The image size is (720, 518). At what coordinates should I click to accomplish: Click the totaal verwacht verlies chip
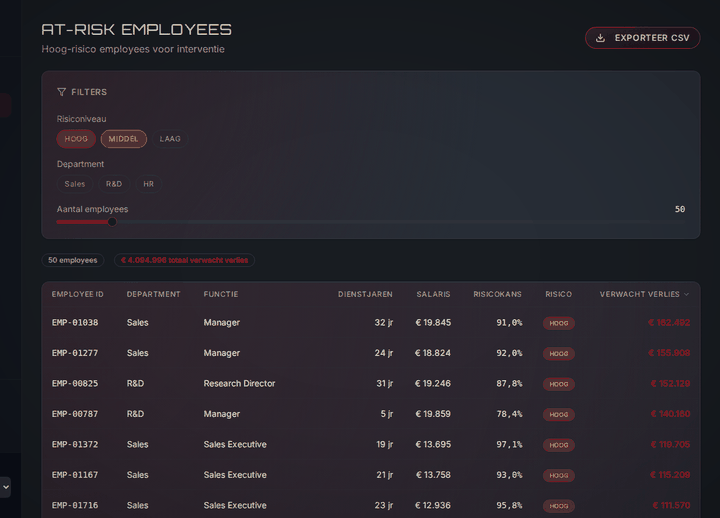[184, 260]
